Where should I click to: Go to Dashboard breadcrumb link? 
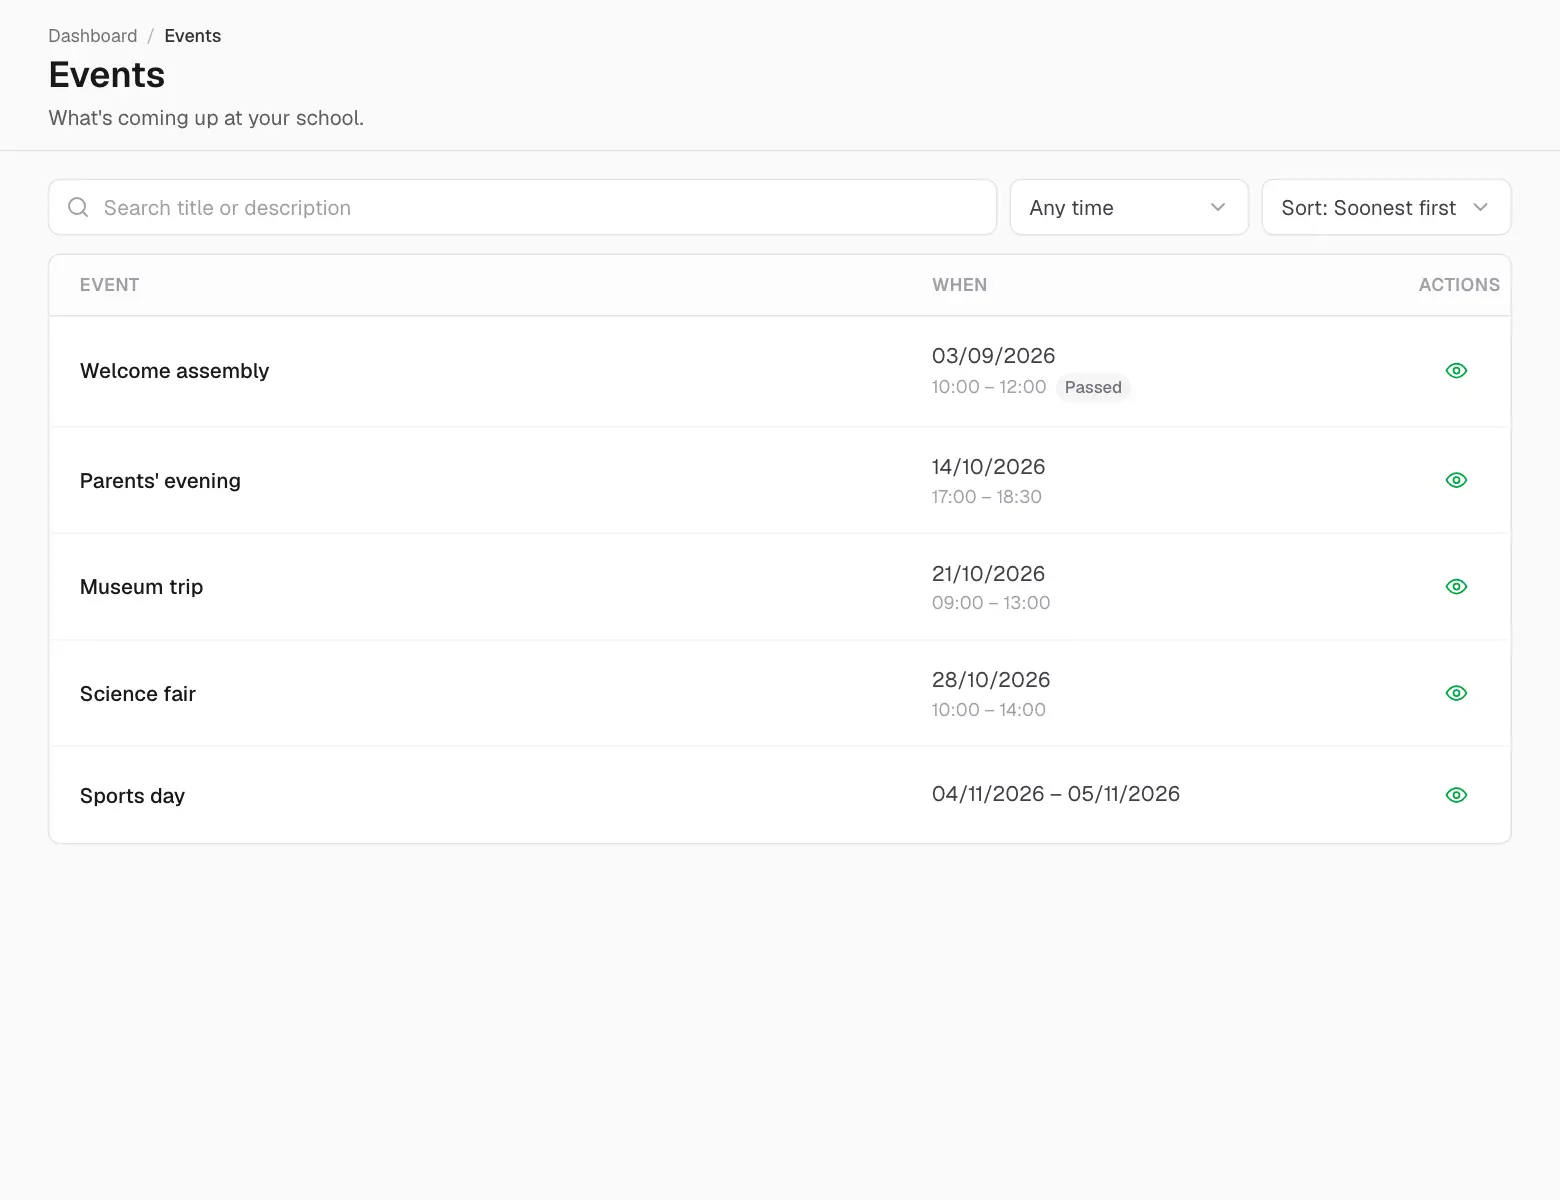pos(93,36)
